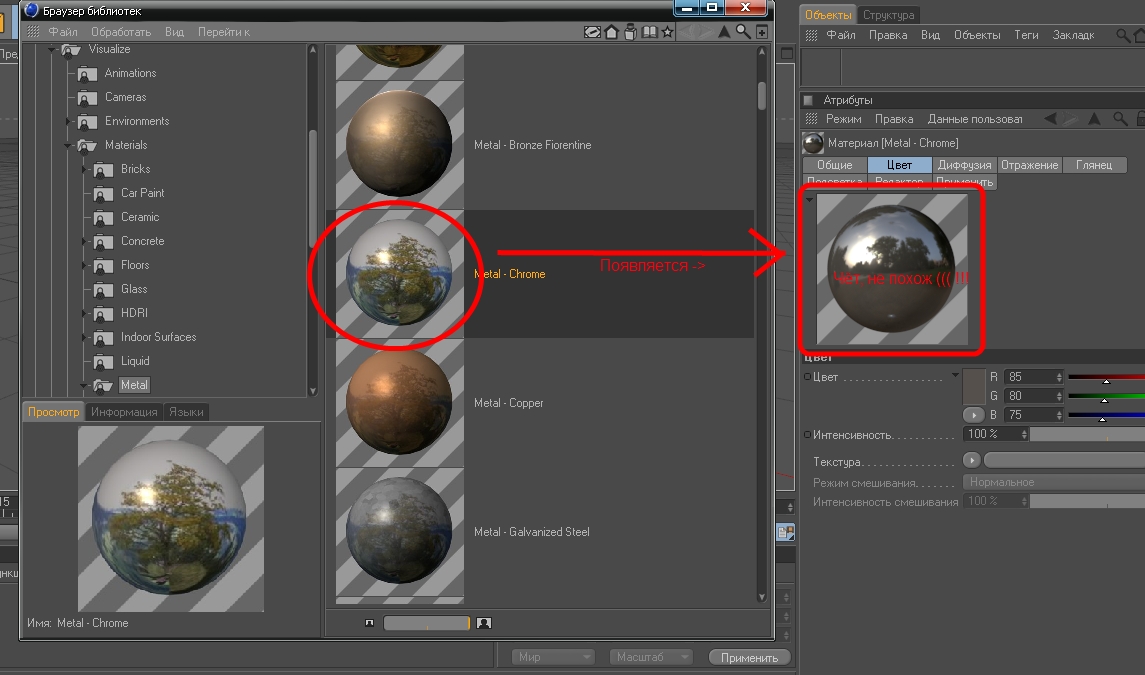The width and height of the screenshot is (1145, 675).
Task: Click the book catalog icon in browser toolbar
Action: click(x=649, y=32)
